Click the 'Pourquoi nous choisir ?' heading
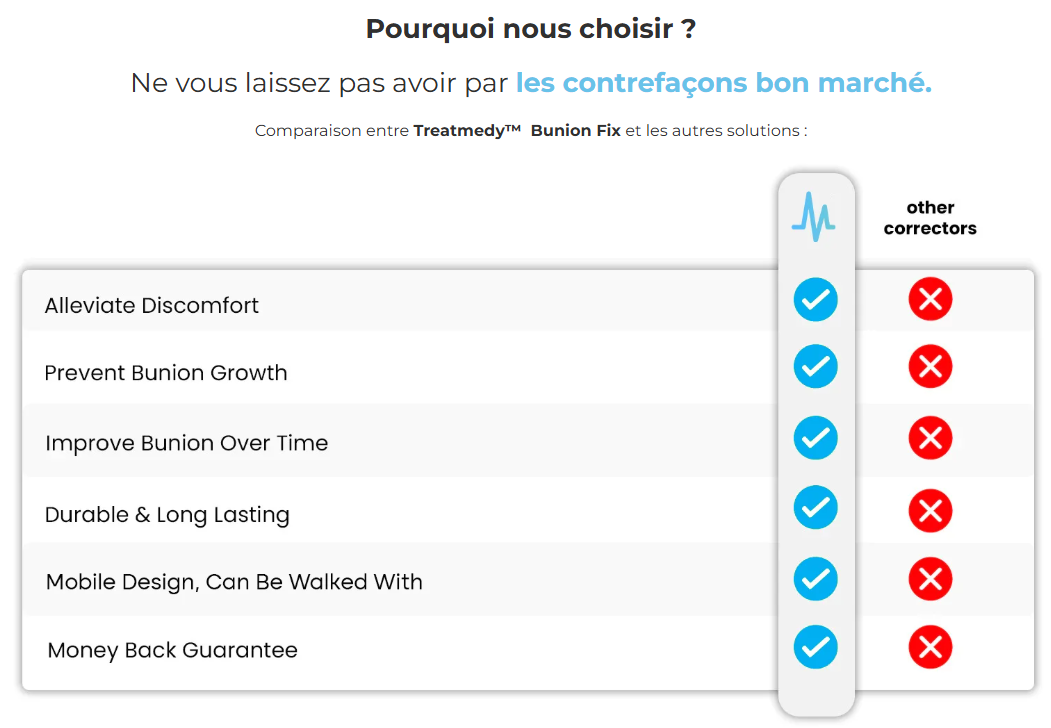Image resolution: width=1051 pixels, height=728 pixels. [531, 29]
